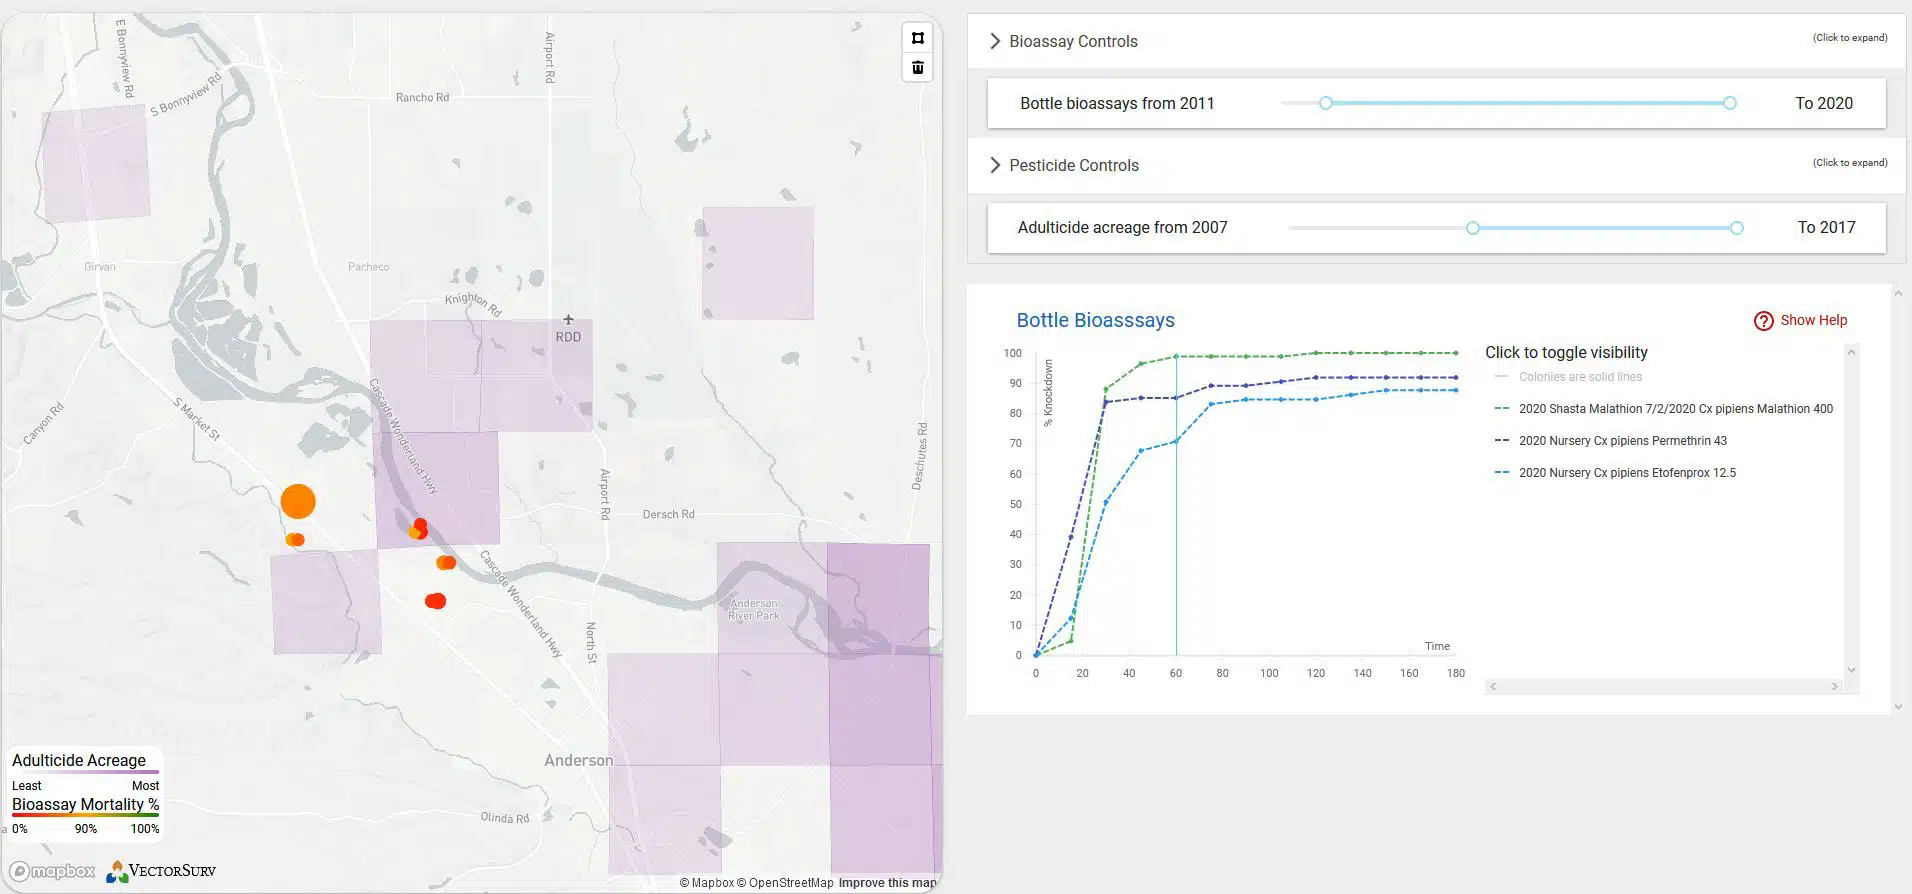Click the page scroll down arrow beside chart
This screenshot has height=894, width=1912.
point(1898,707)
